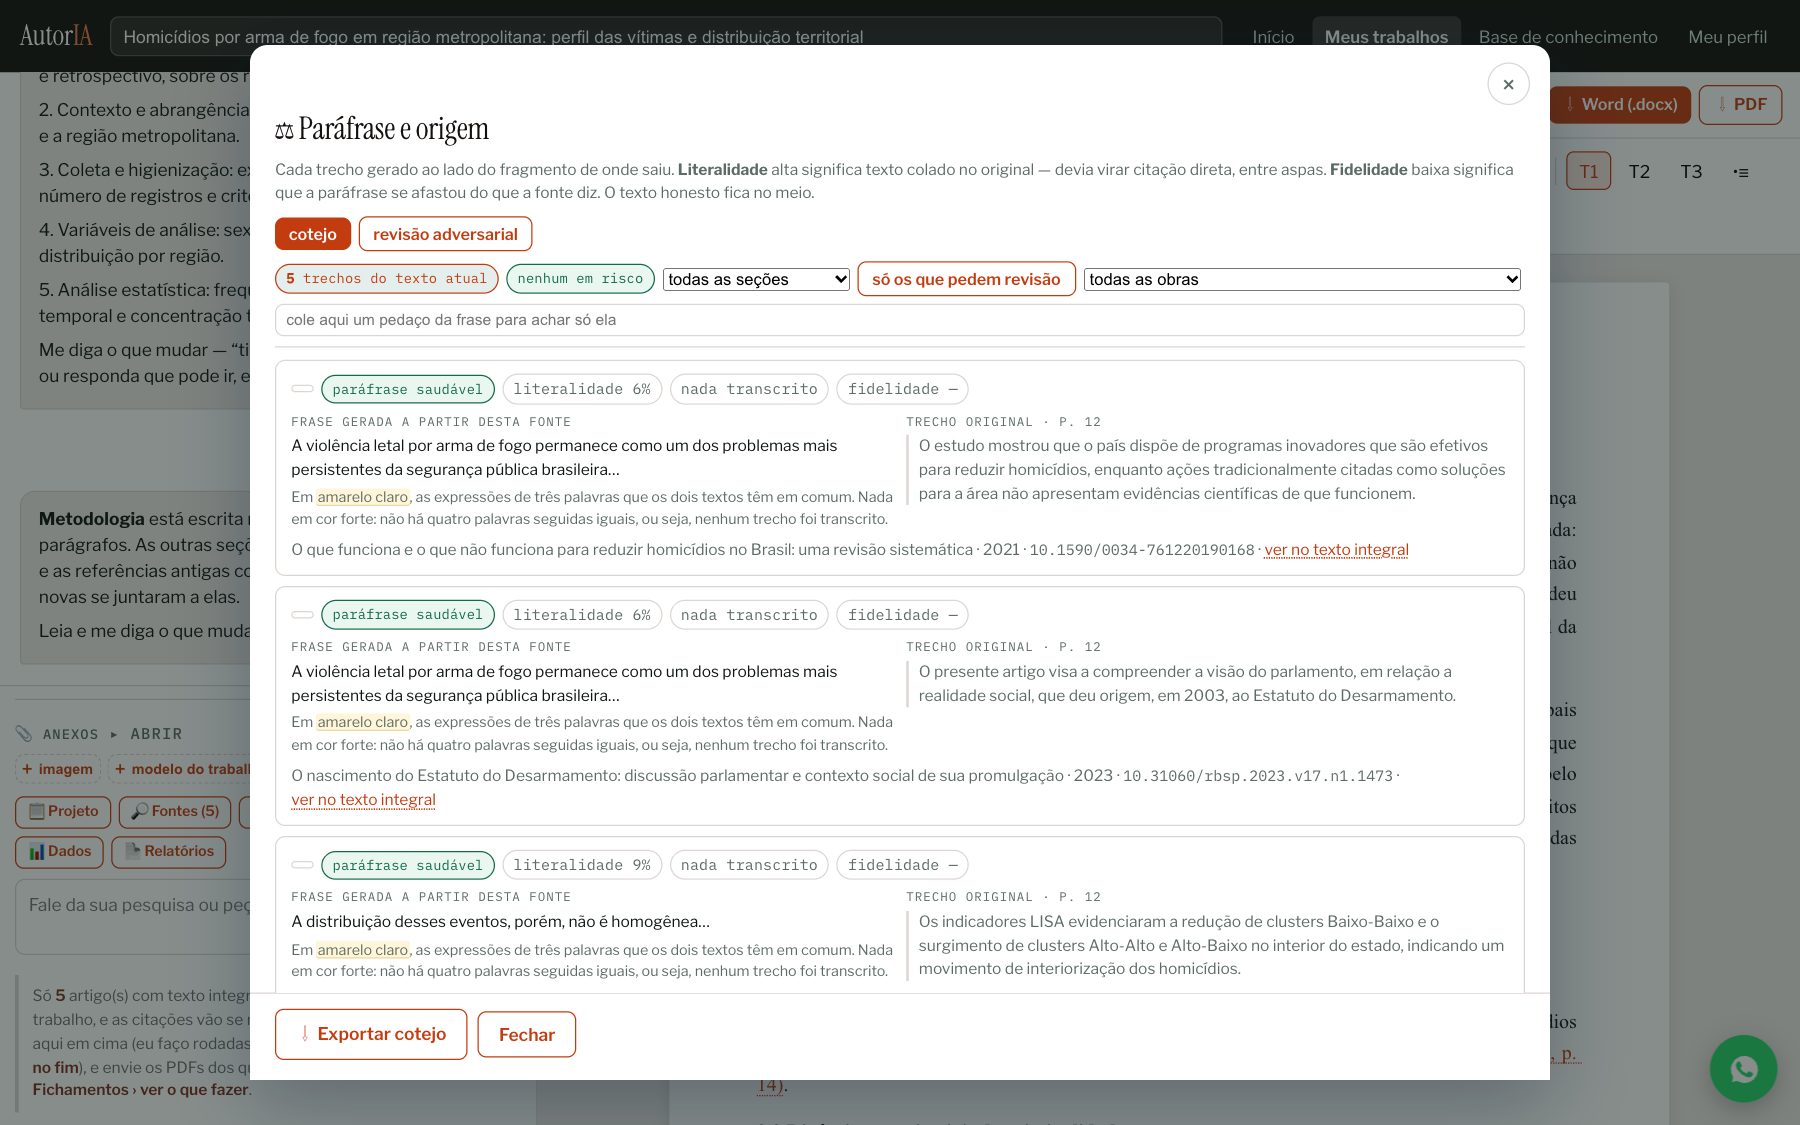Select the T2 heading level
The height and width of the screenshot is (1125, 1800).
(1639, 172)
